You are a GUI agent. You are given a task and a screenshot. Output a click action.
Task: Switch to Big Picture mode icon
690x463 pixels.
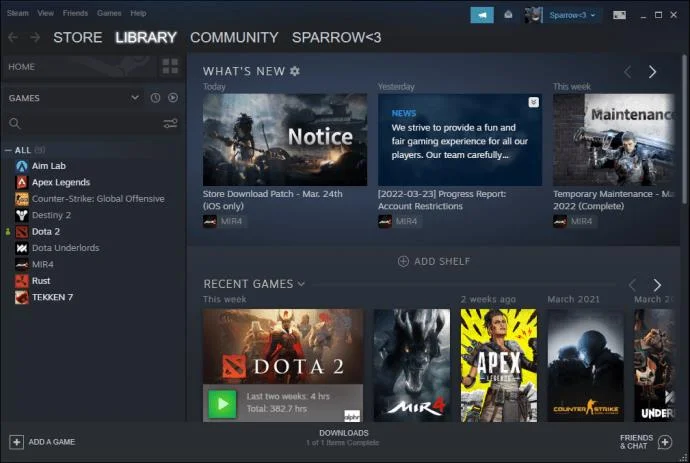click(x=619, y=15)
